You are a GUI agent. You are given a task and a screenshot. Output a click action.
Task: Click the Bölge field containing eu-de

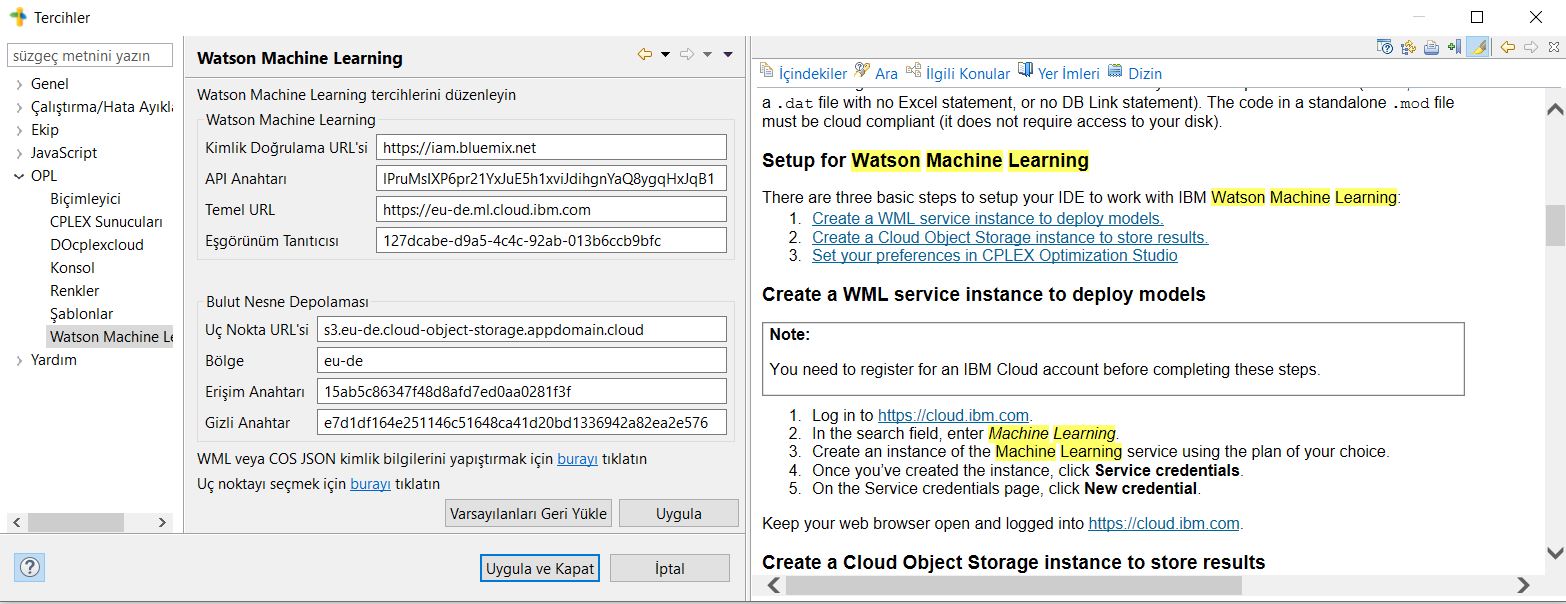521,360
